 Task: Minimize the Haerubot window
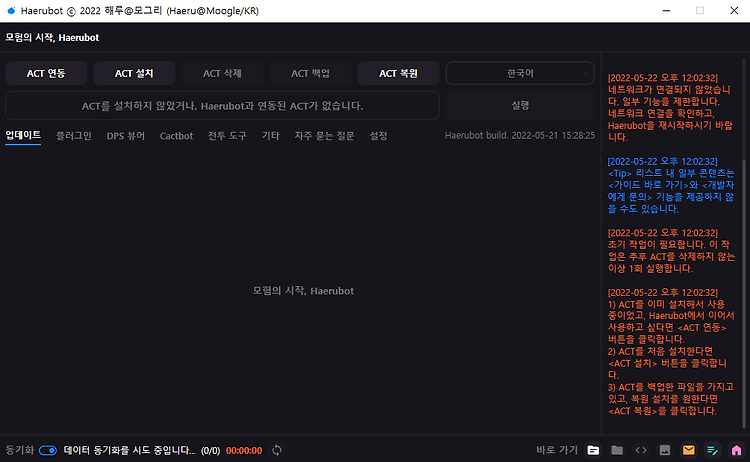(666, 11)
